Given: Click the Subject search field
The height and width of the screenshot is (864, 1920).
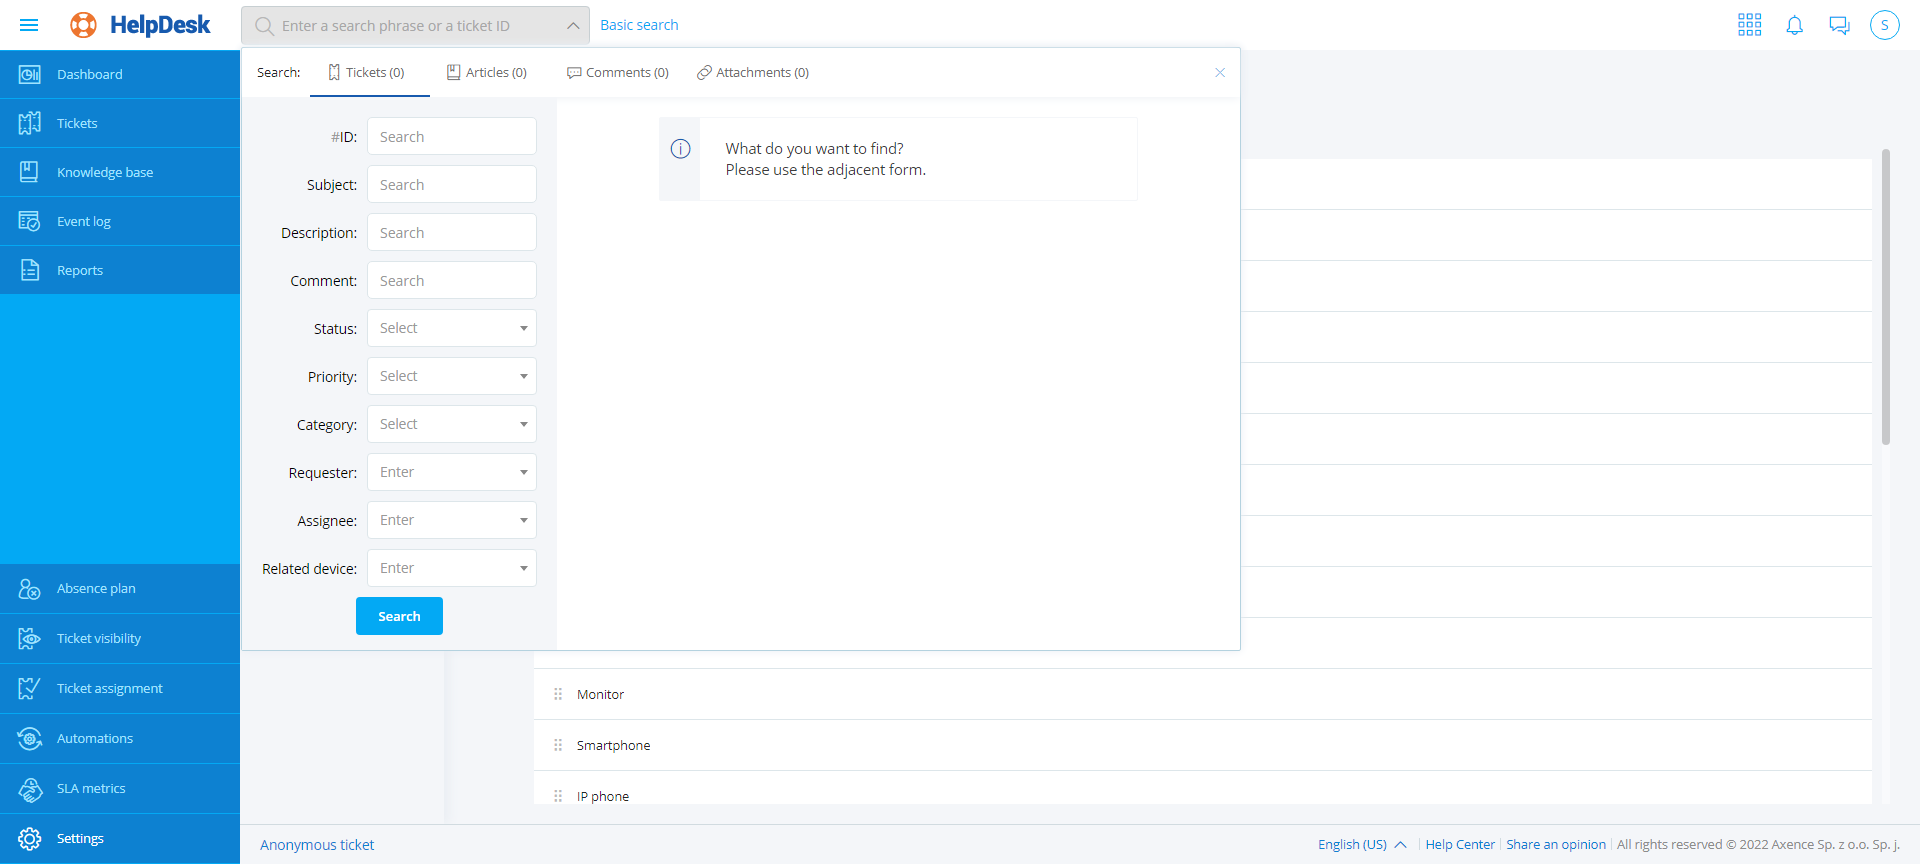Looking at the screenshot, I should click(451, 185).
